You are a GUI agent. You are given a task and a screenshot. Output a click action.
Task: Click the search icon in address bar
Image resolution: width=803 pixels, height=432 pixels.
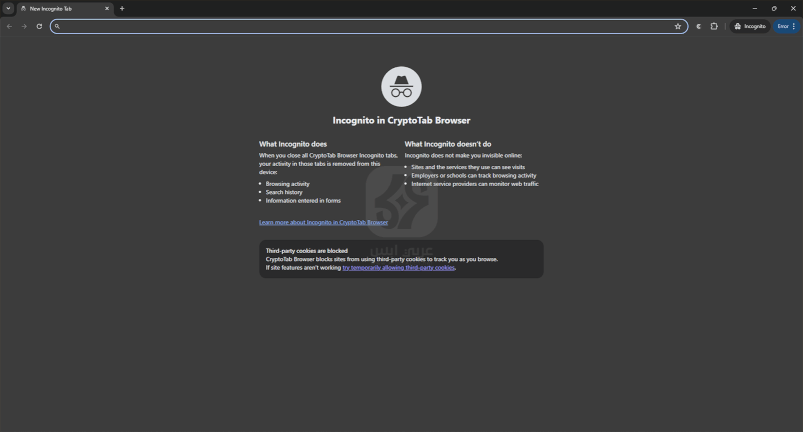pos(57,26)
